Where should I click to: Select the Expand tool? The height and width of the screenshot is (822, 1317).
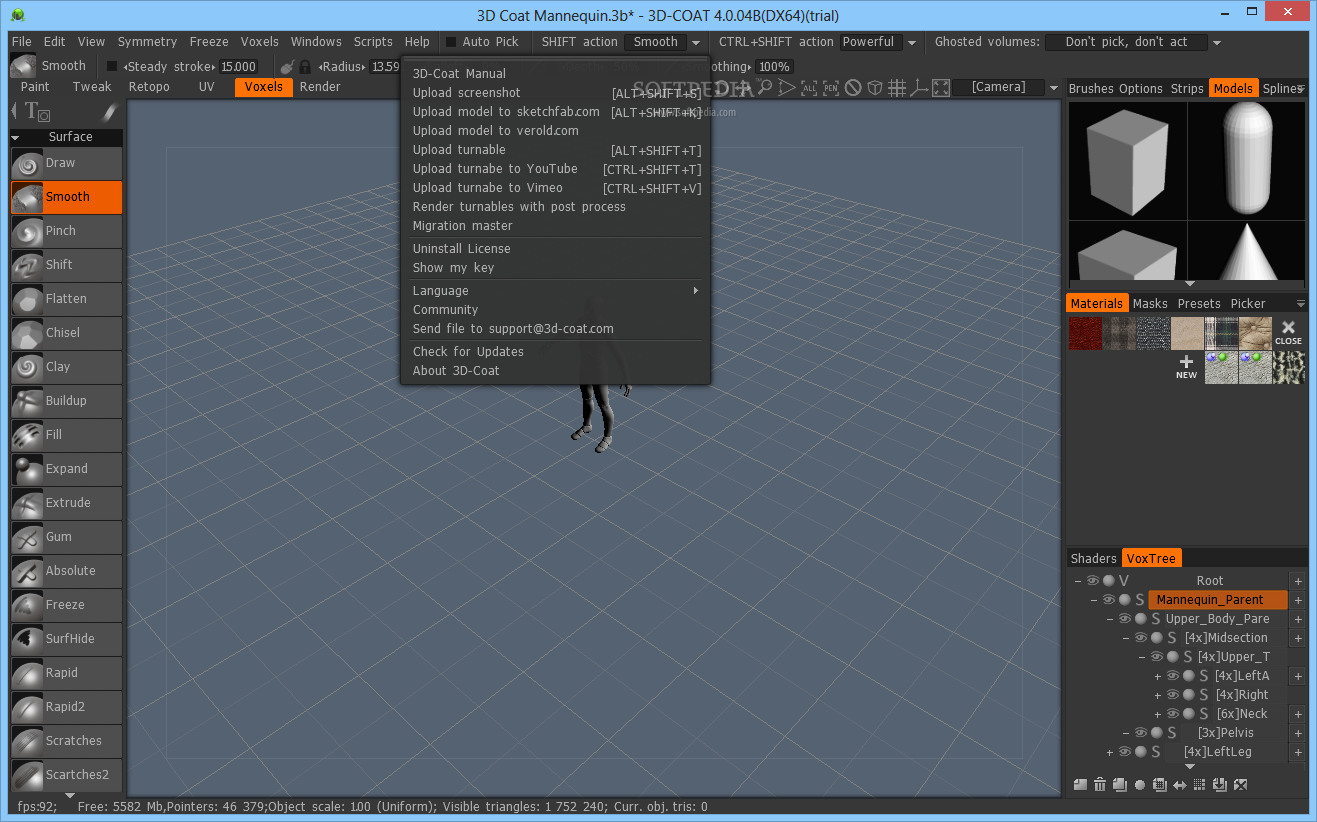(66, 469)
